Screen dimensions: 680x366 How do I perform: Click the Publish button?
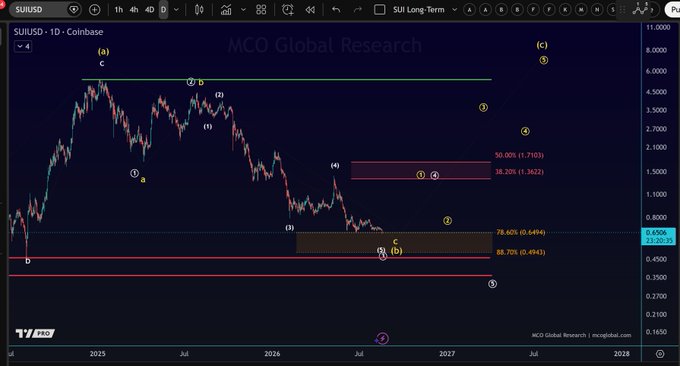(x=673, y=10)
